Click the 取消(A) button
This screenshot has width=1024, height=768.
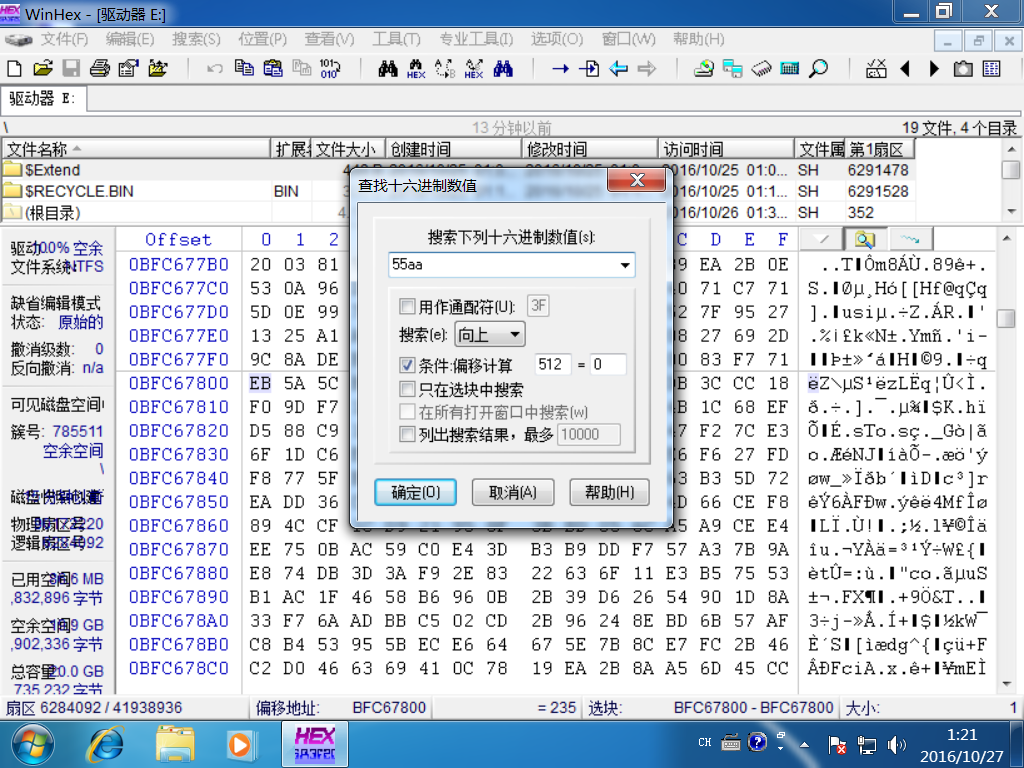513,492
